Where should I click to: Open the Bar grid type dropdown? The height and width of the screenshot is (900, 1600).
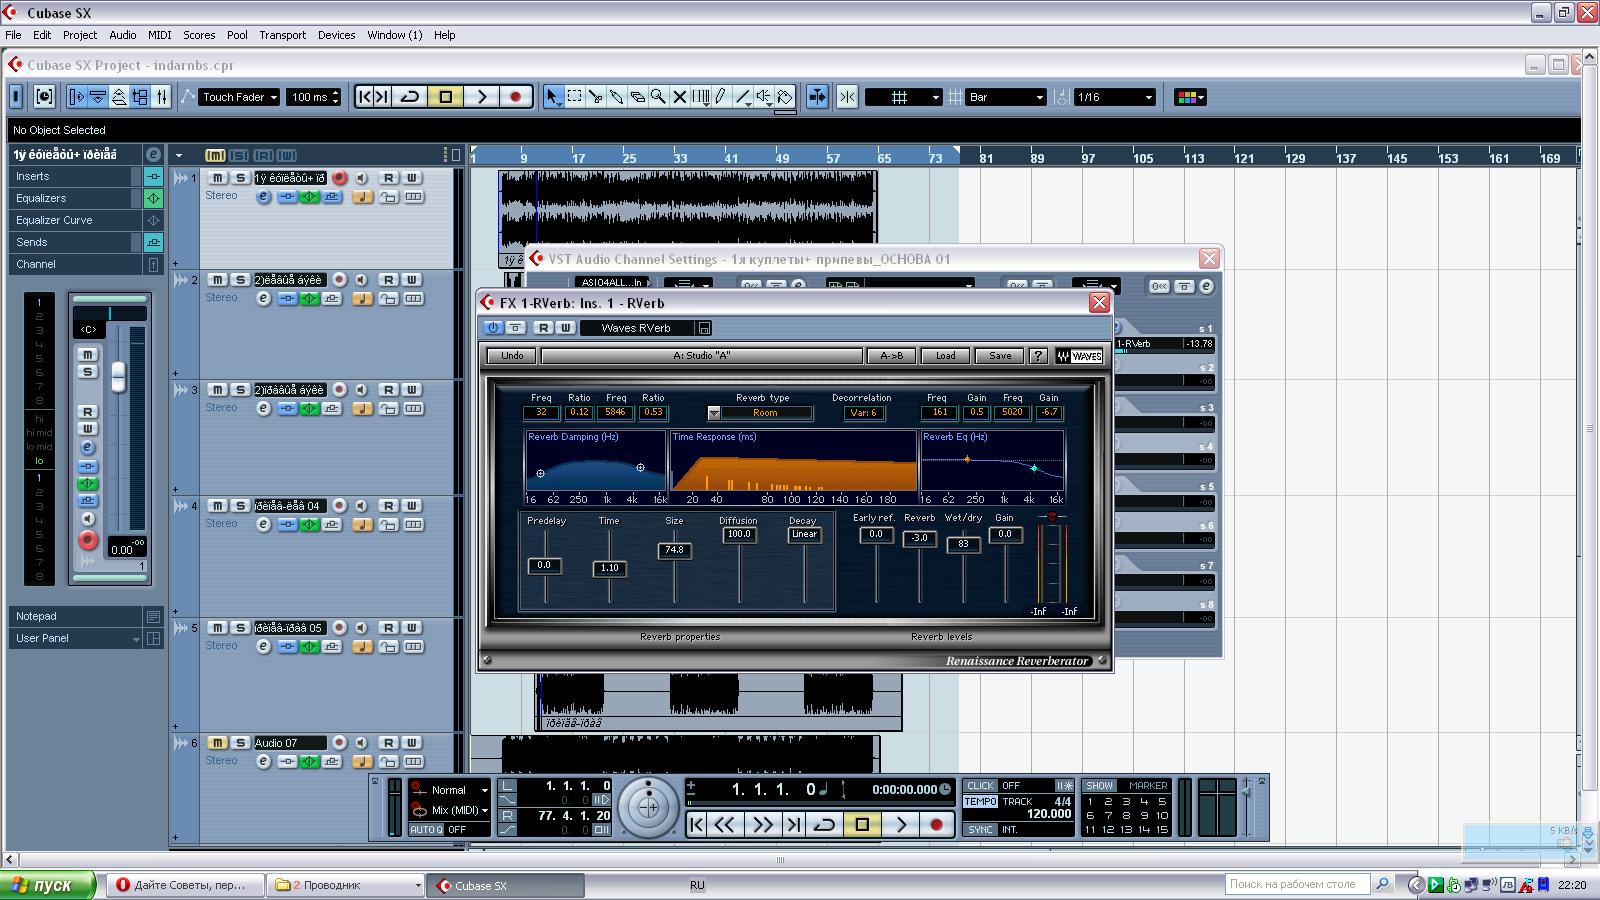click(1007, 97)
